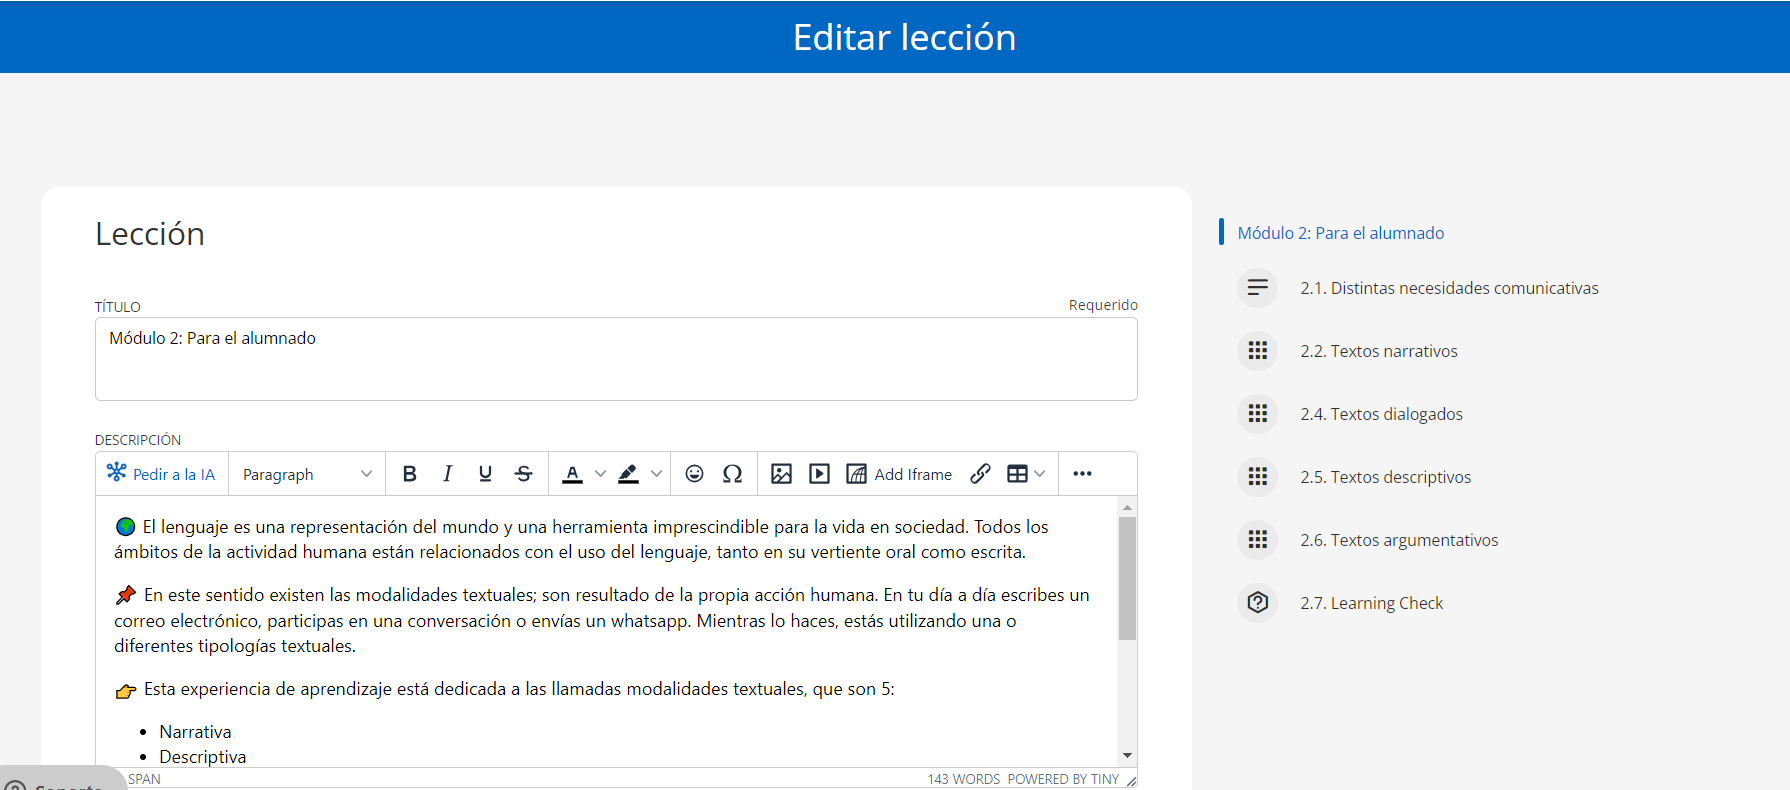Toggle bold formatting
The height and width of the screenshot is (790, 1790).
pyautogui.click(x=409, y=474)
